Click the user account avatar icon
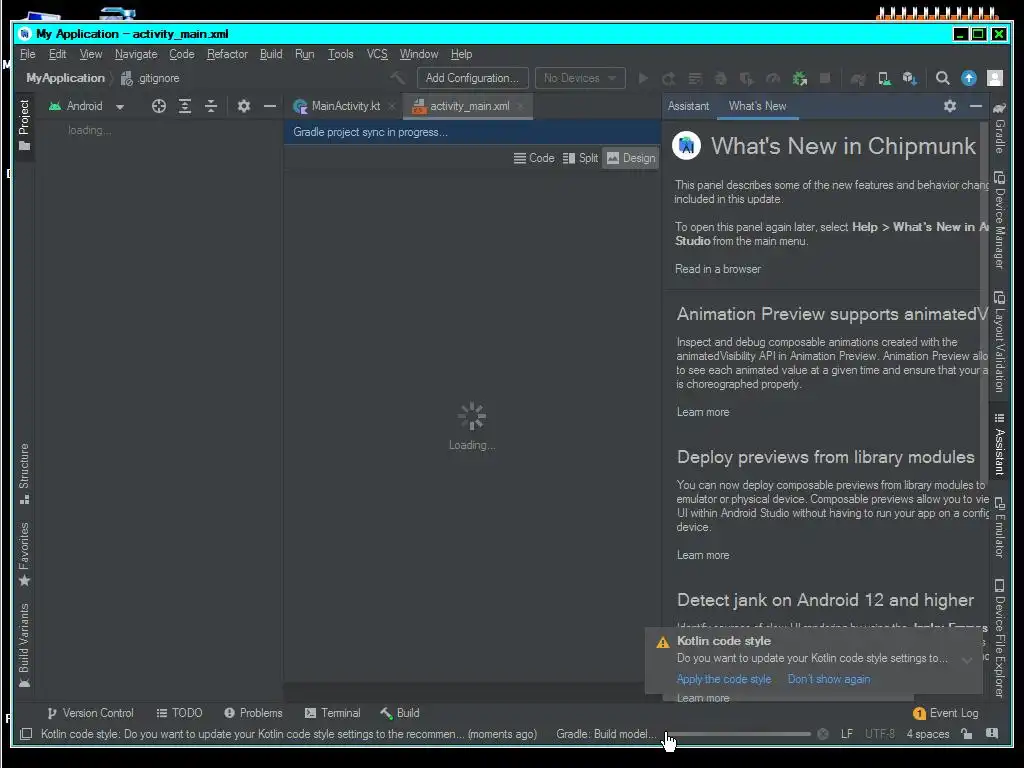Image resolution: width=1024 pixels, height=768 pixels. [995, 78]
